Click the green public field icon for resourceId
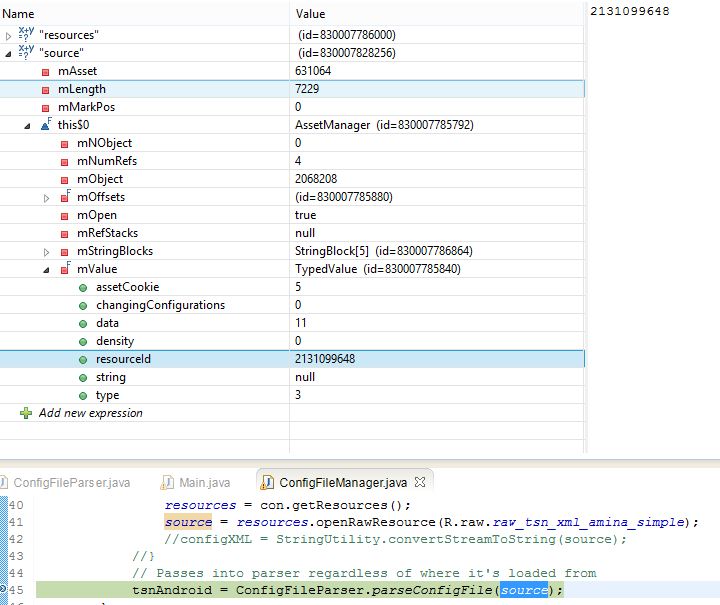This screenshot has height=605, width=720. tap(83, 360)
